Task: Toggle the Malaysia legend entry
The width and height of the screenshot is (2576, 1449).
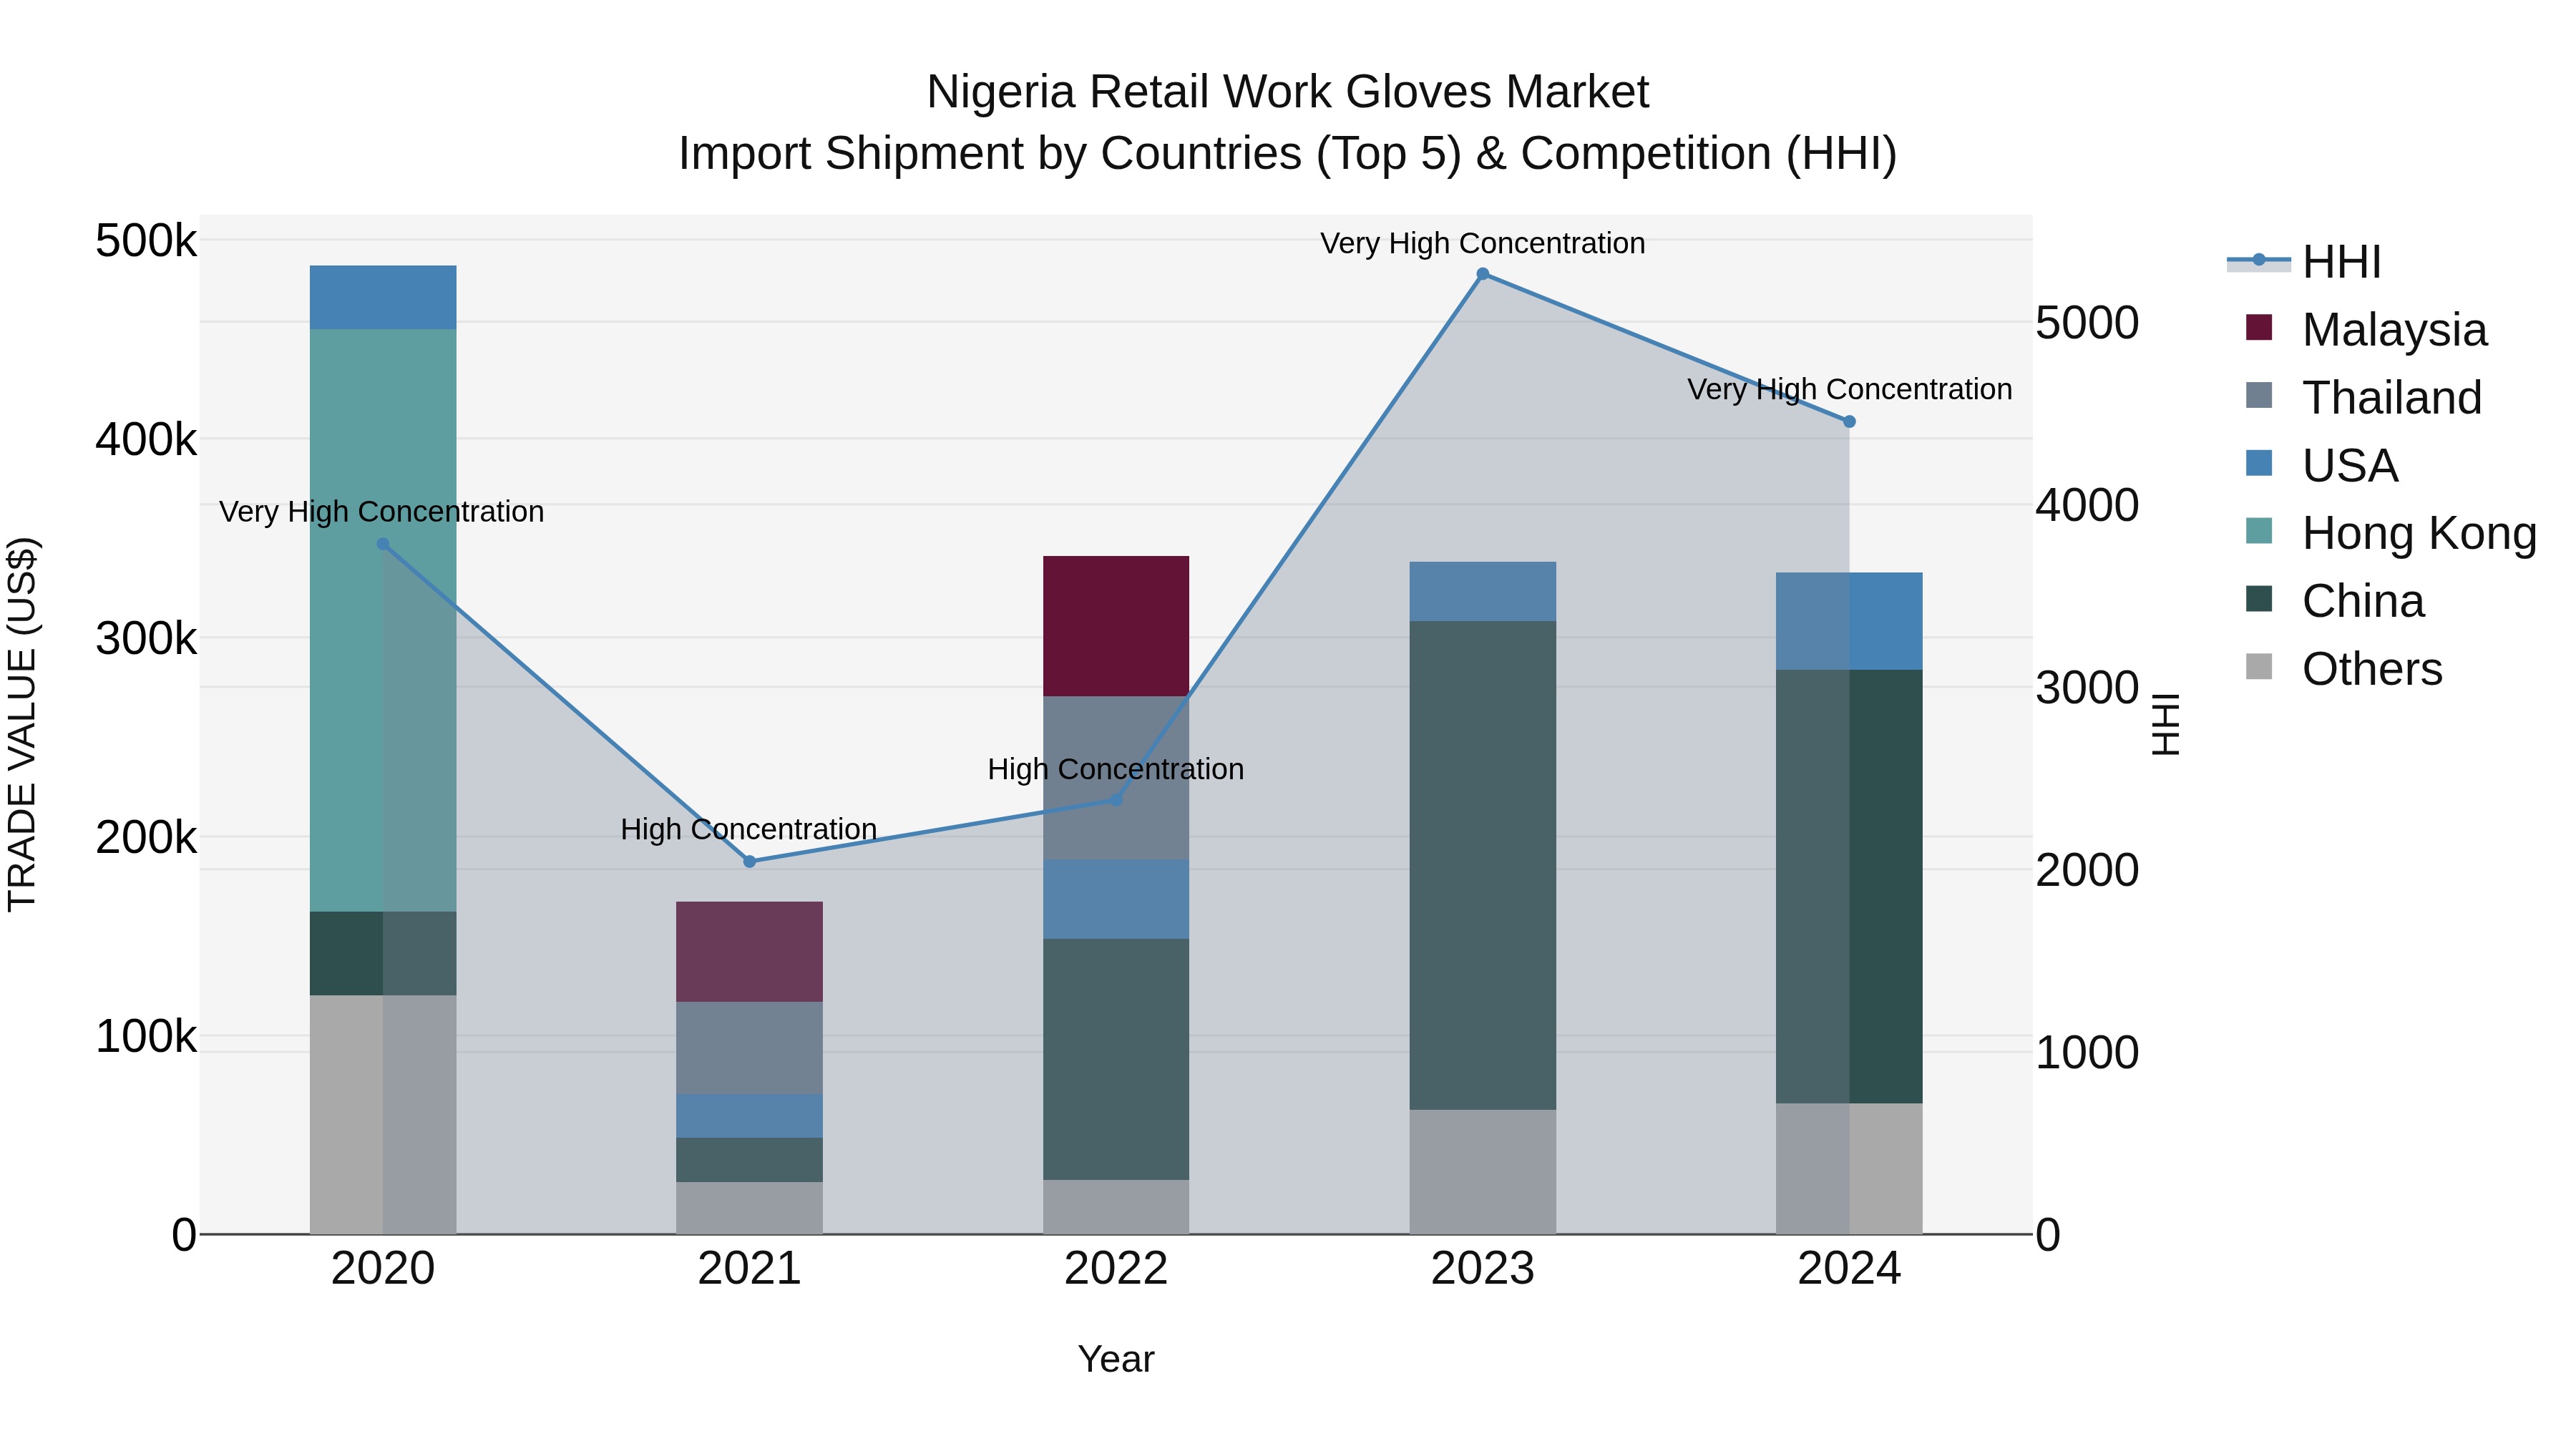Action: (x=2366, y=330)
